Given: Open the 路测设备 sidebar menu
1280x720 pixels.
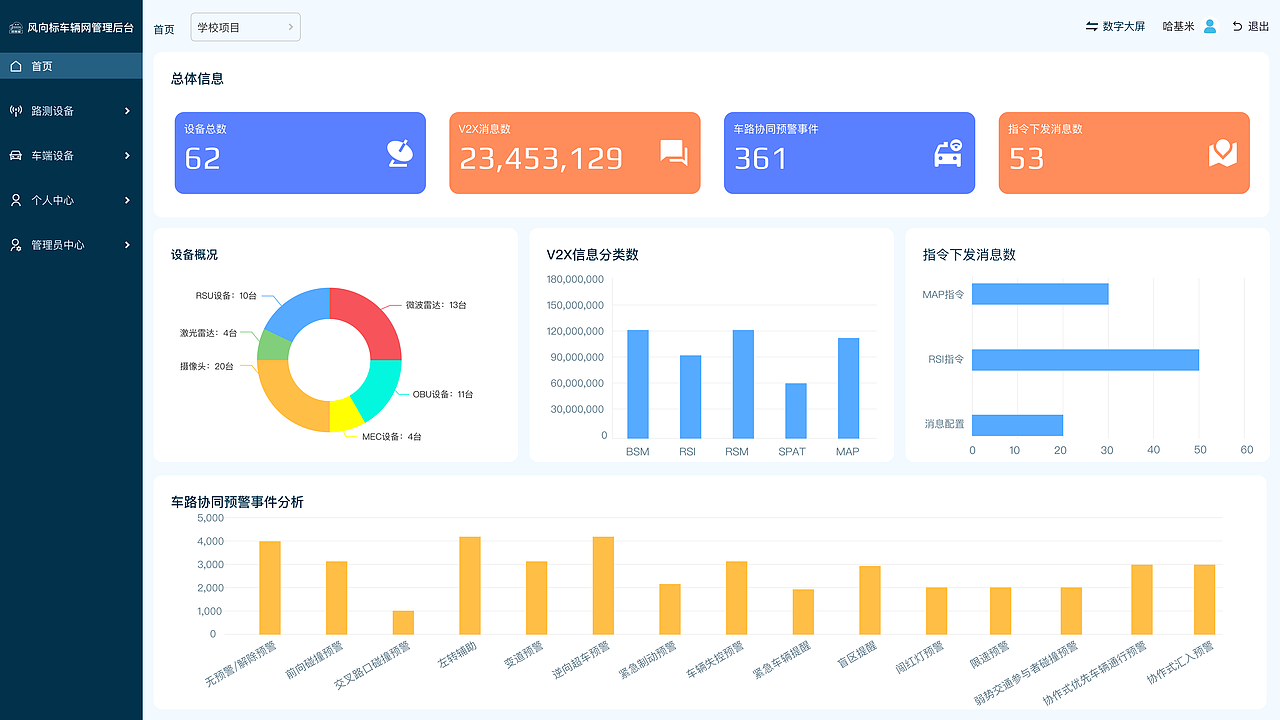Looking at the screenshot, I should tap(71, 111).
